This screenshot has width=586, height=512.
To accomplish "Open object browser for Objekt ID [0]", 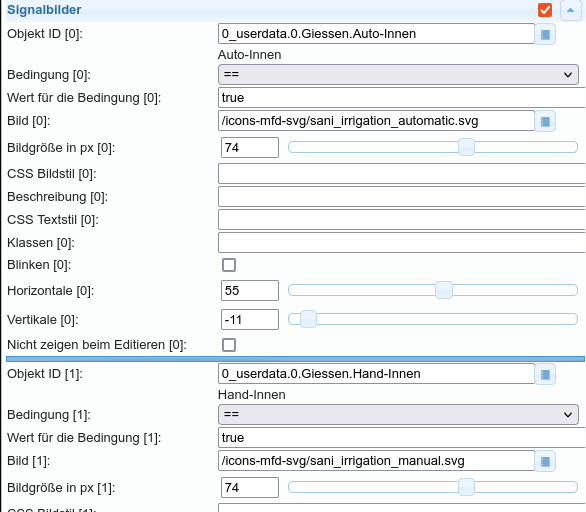I will (x=545, y=34).
